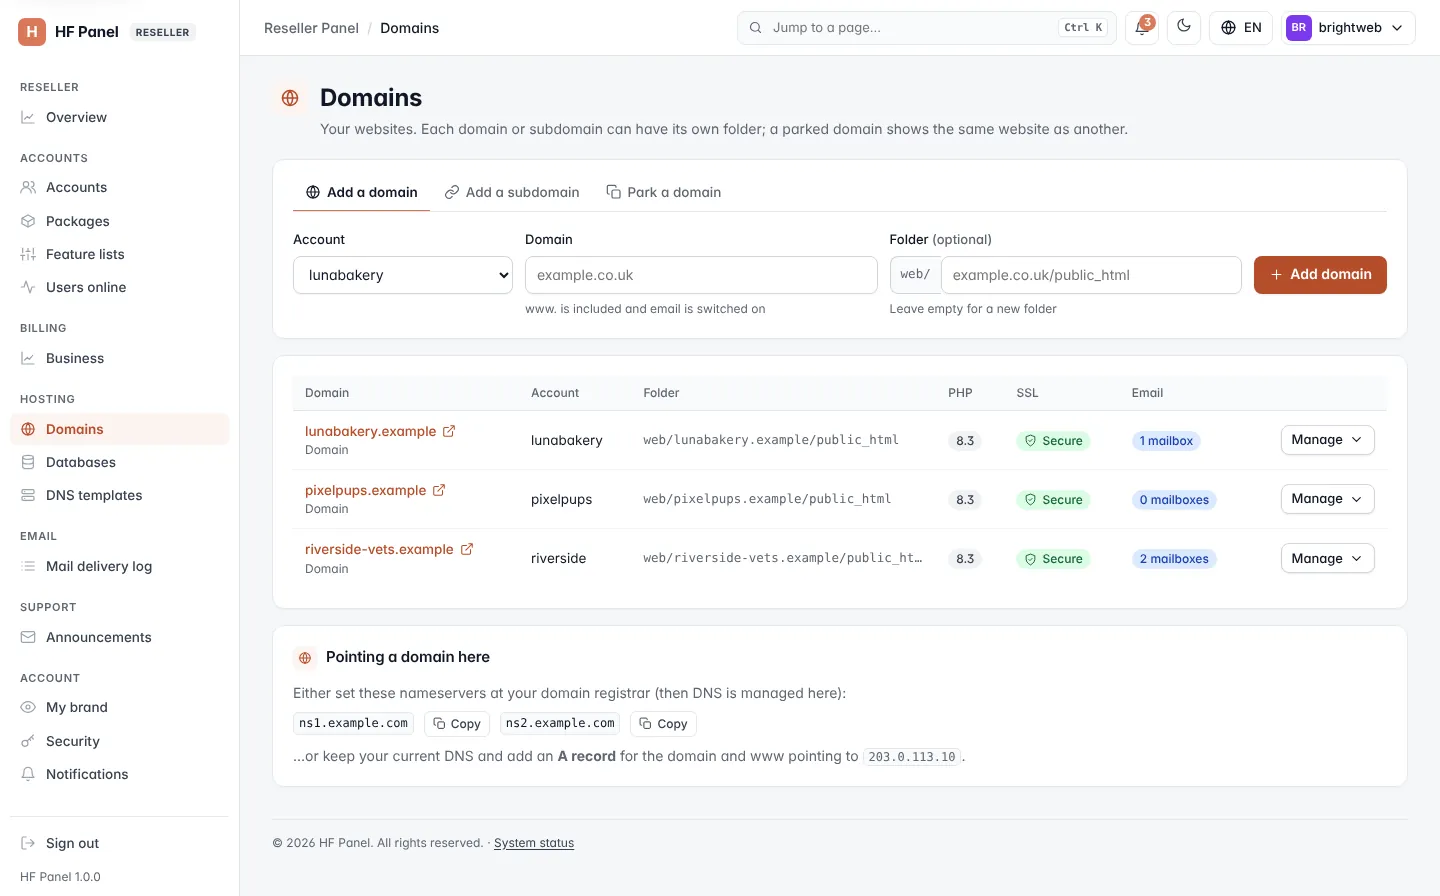Click the Feature lists sliders icon
The image size is (1440, 896).
point(28,254)
